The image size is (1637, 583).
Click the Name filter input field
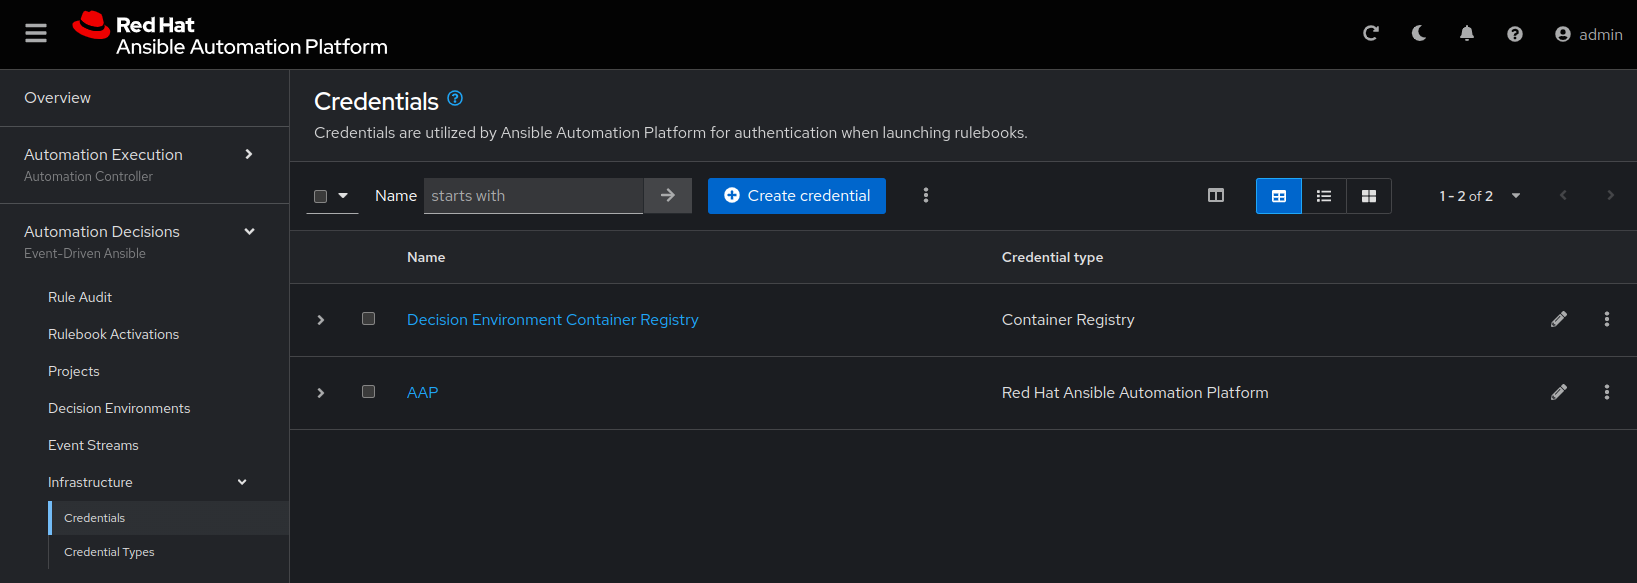click(x=533, y=196)
